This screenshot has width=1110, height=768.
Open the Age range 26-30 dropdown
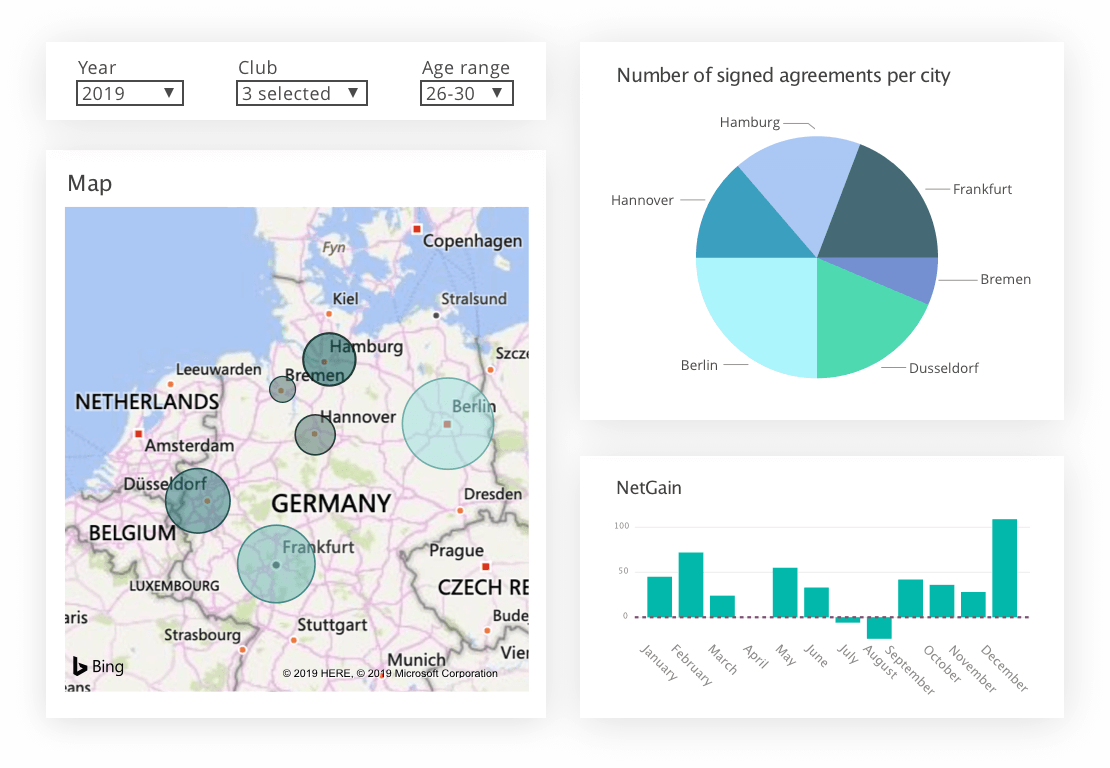pyautogui.click(x=466, y=94)
